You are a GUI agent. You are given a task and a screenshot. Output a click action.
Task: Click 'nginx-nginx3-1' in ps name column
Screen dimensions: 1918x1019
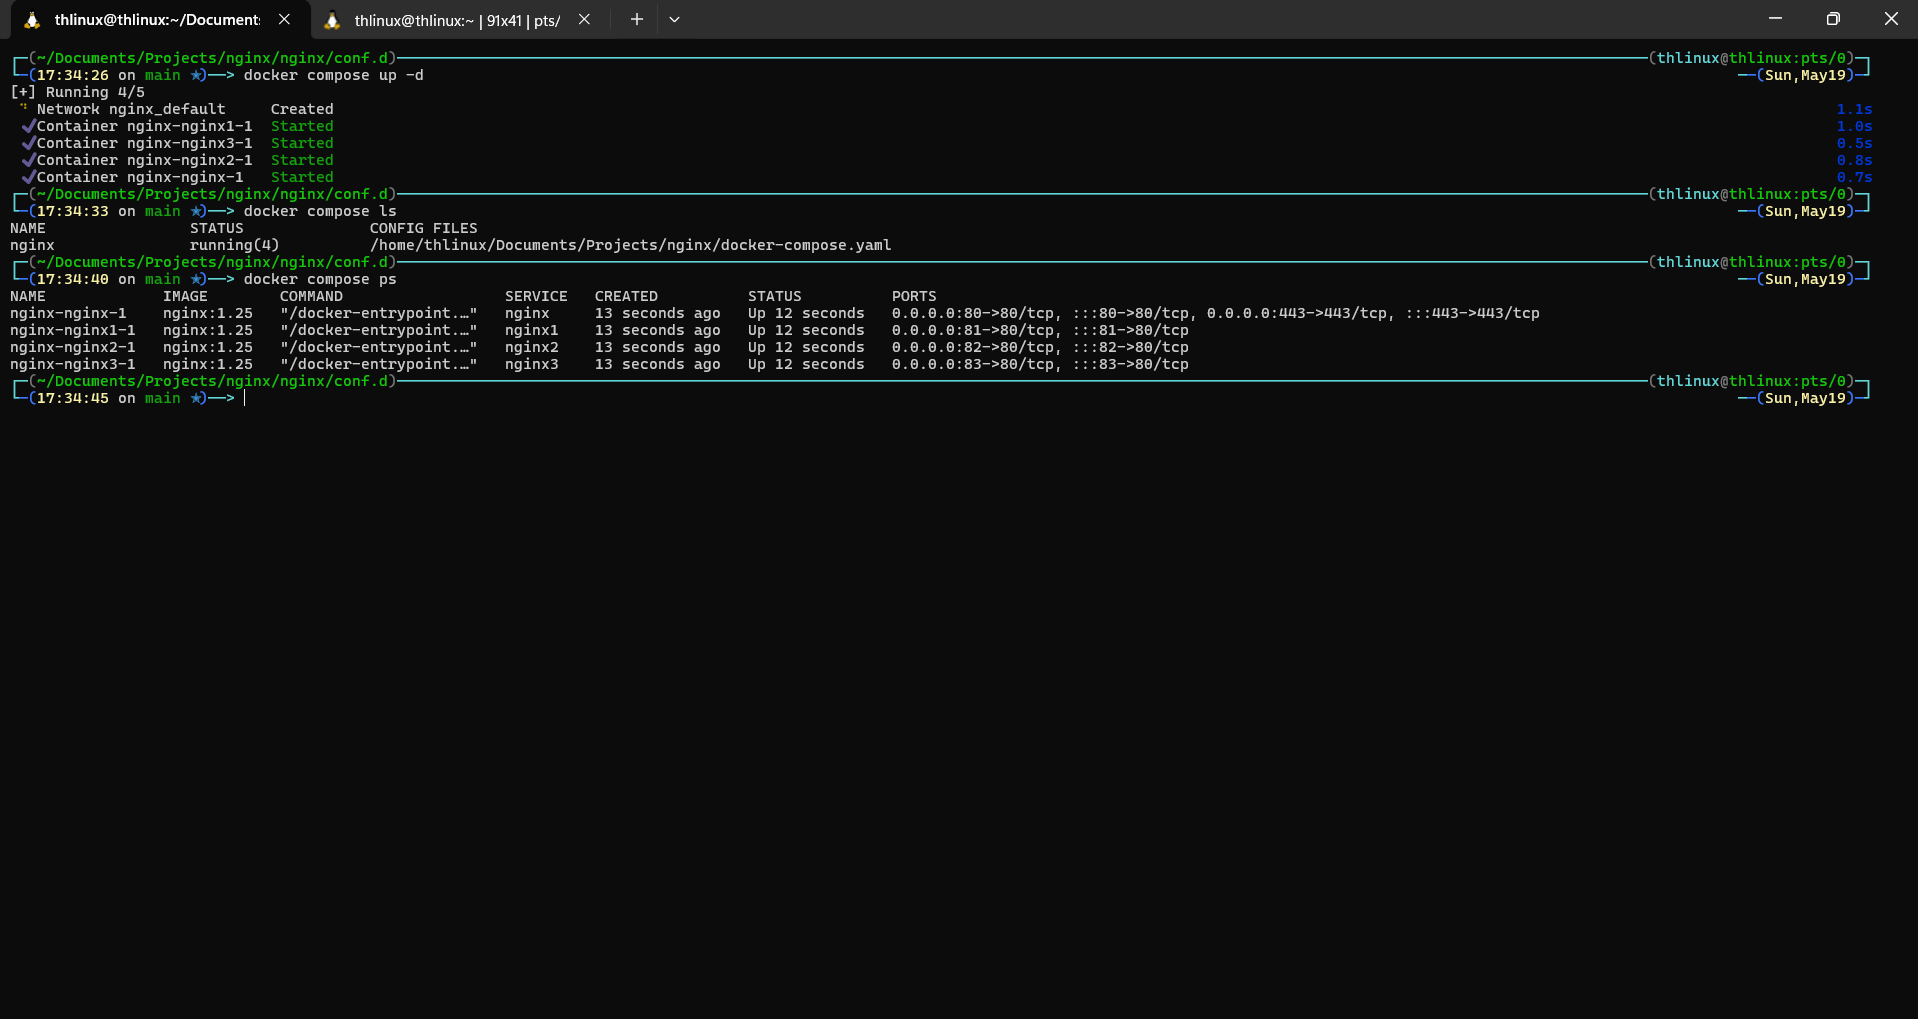[73, 365]
